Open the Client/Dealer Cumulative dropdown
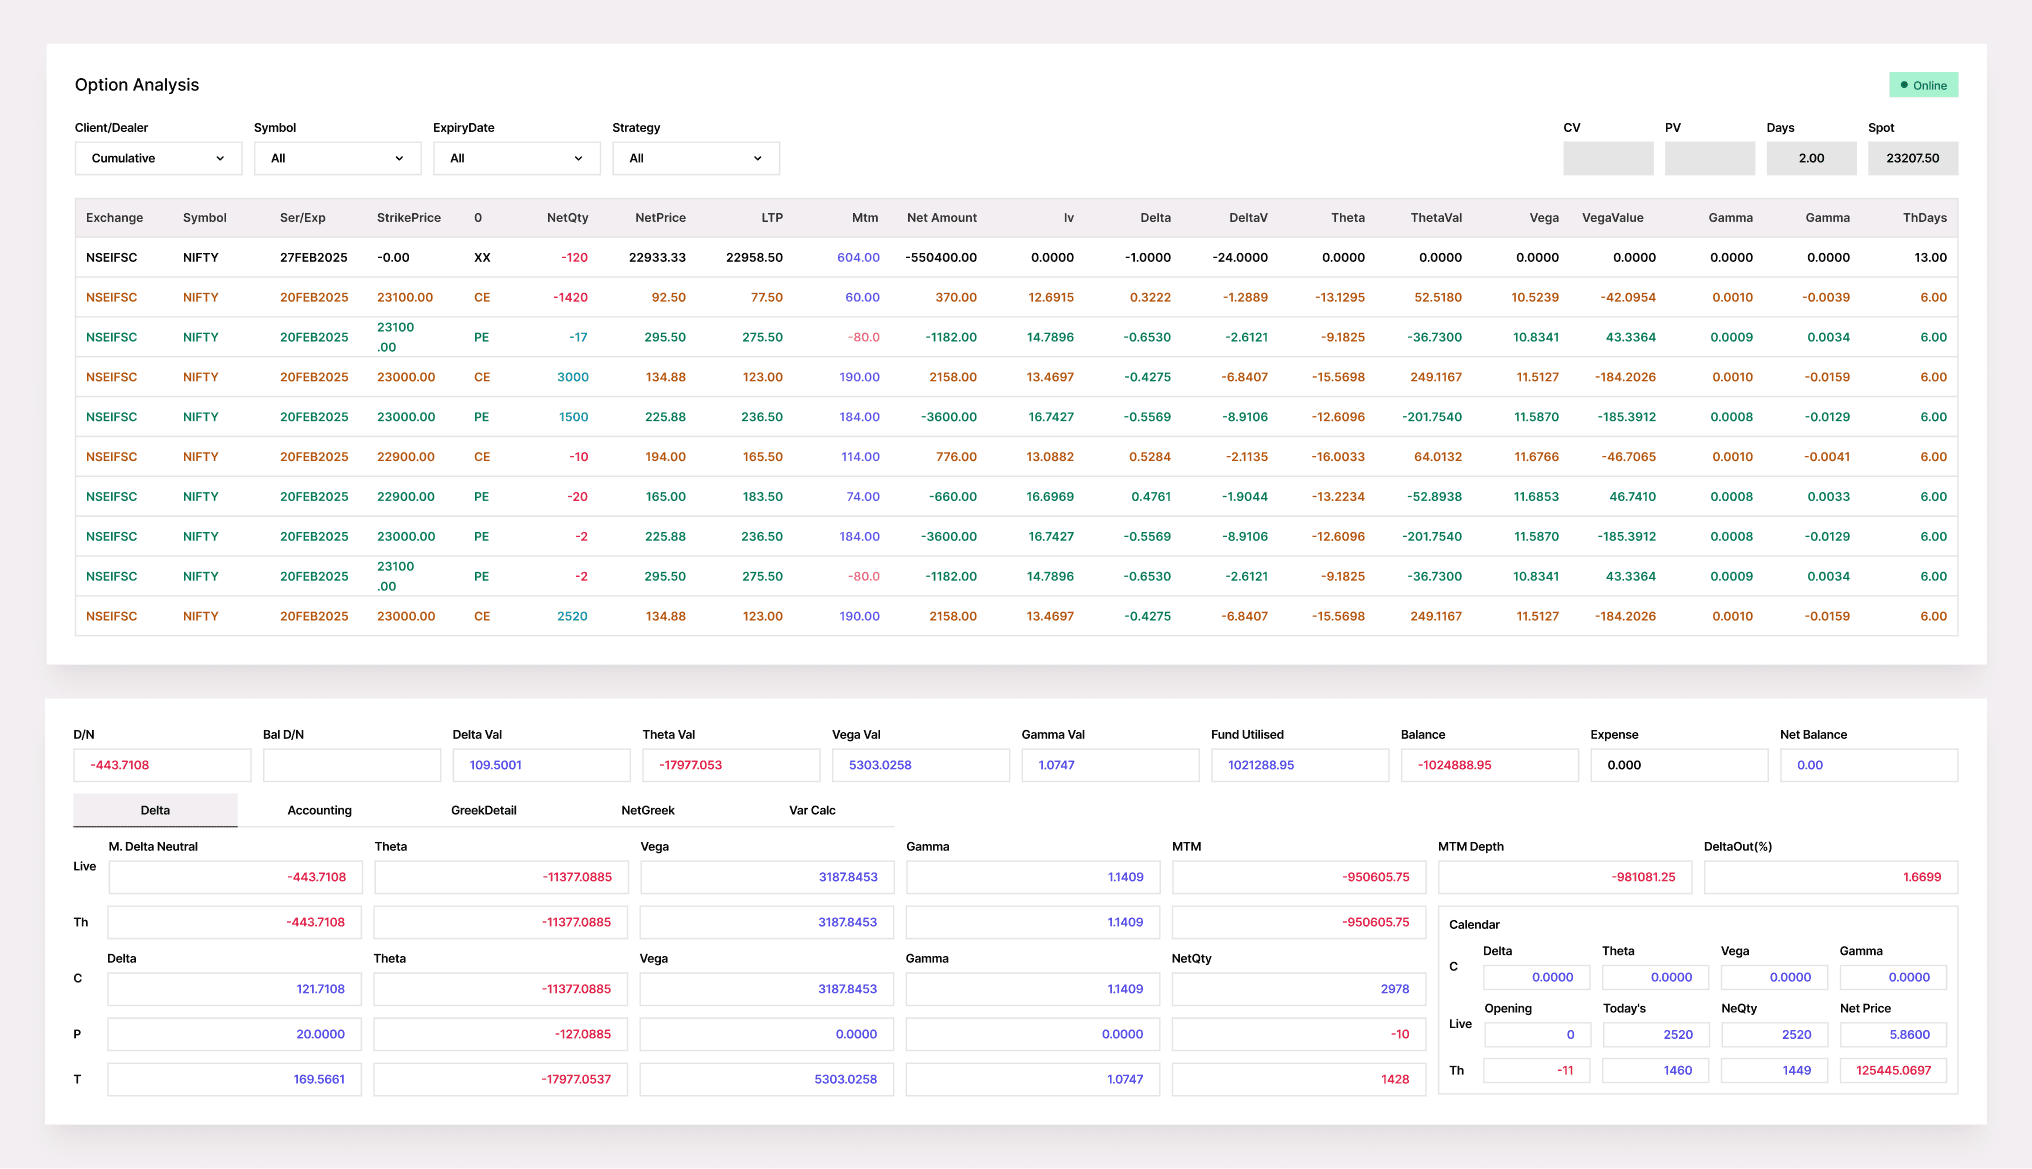 click(x=158, y=158)
